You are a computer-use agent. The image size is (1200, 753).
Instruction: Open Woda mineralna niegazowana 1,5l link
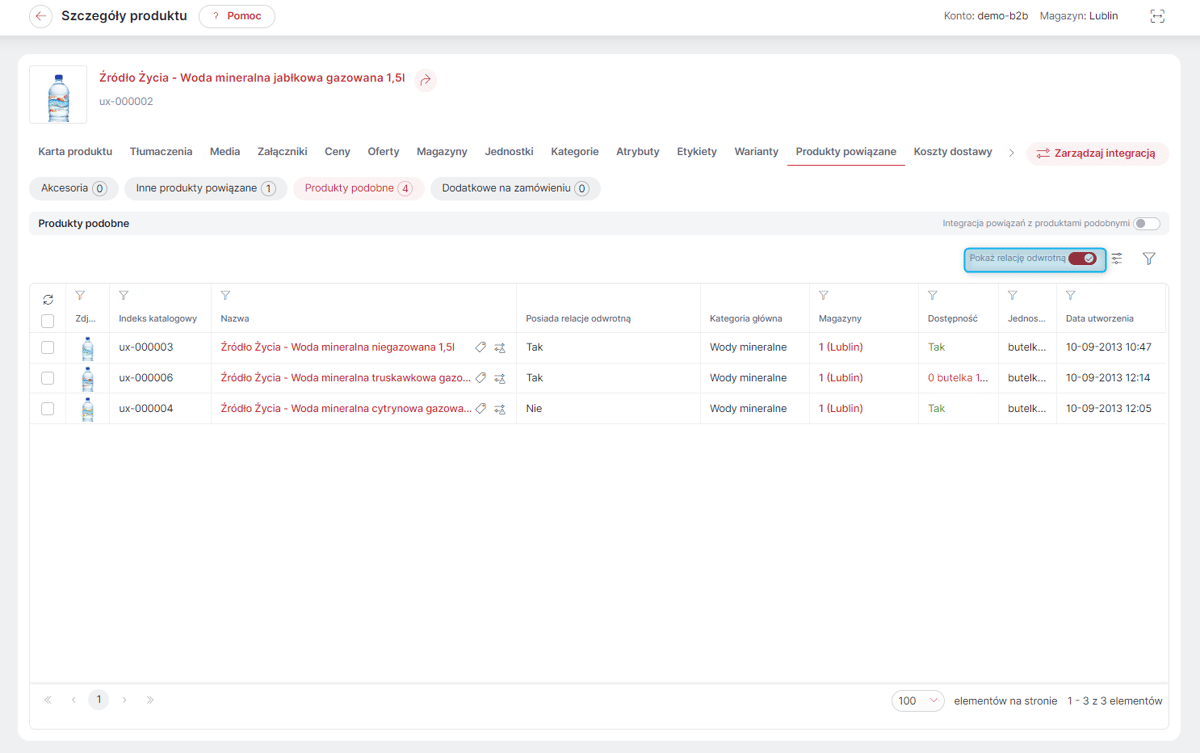tap(337, 348)
